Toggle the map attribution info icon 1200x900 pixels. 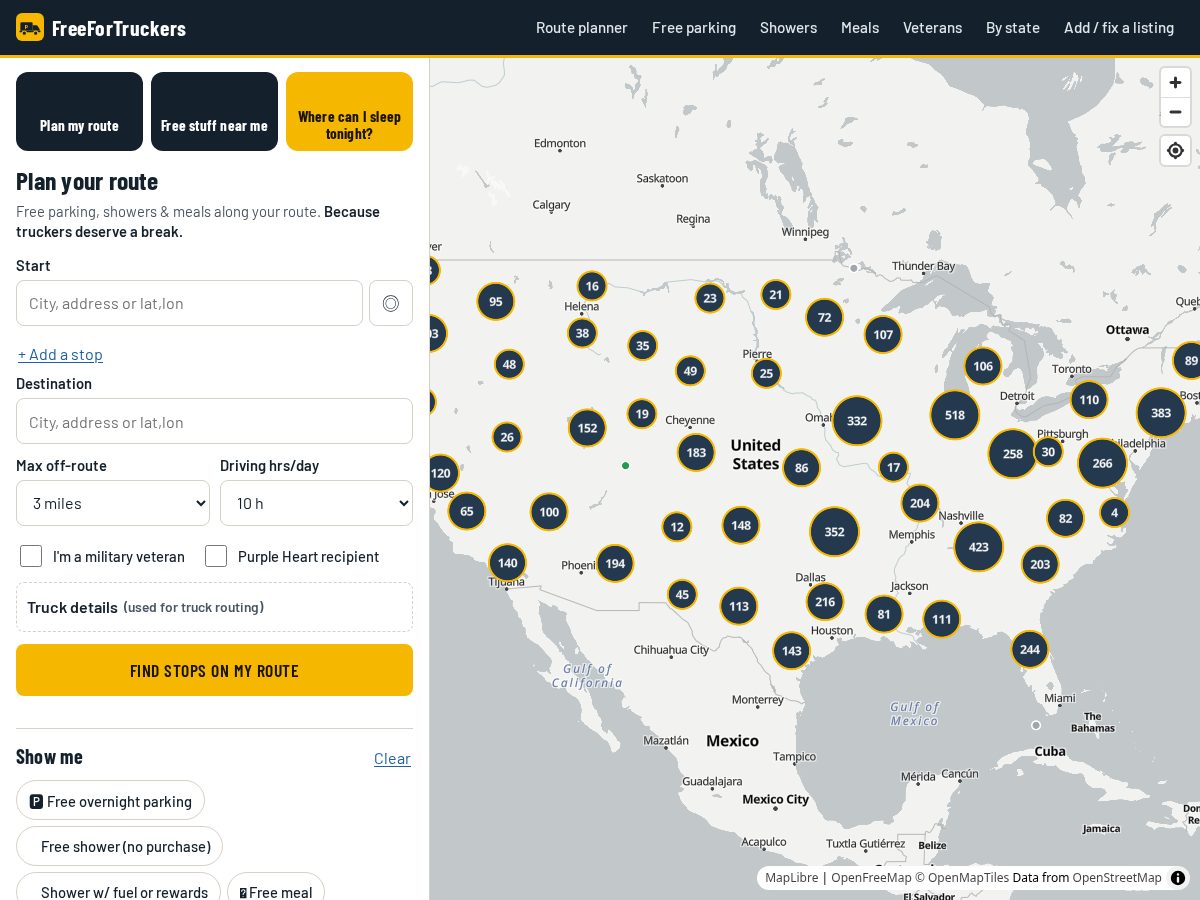point(1178,878)
